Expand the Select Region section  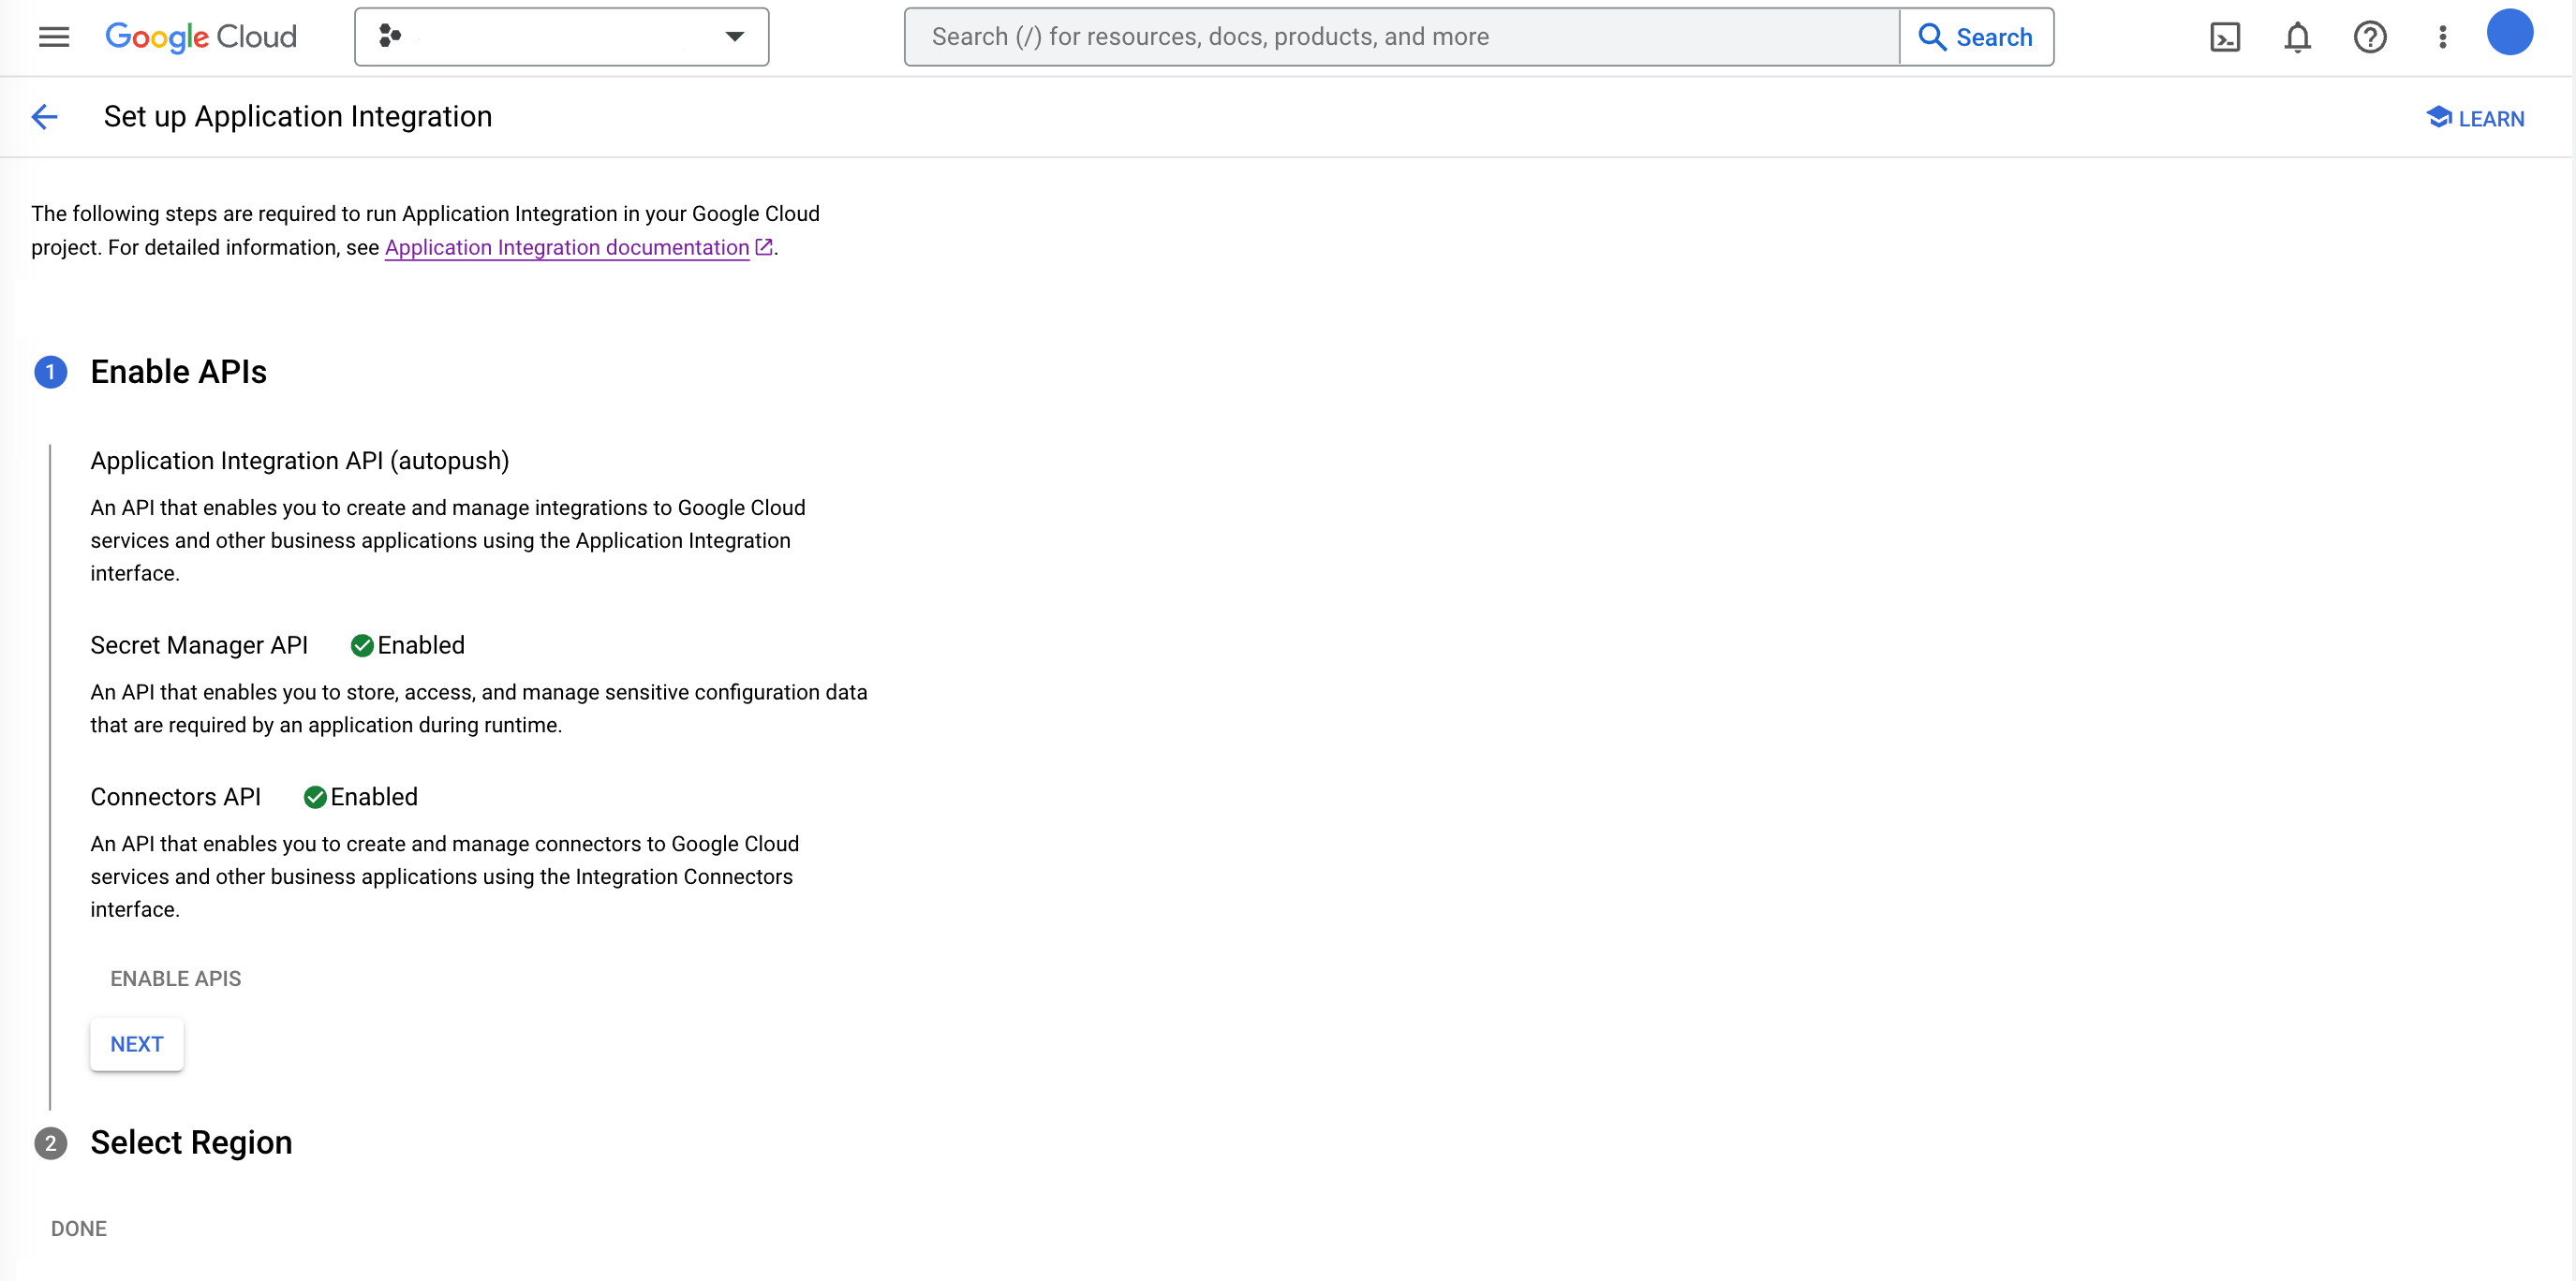[192, 1141]
